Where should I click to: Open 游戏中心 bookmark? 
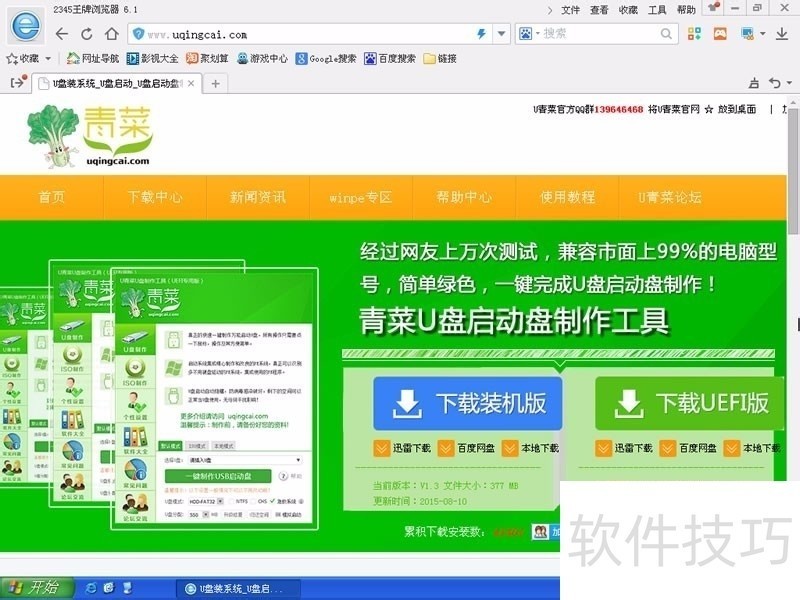point(262,59)
